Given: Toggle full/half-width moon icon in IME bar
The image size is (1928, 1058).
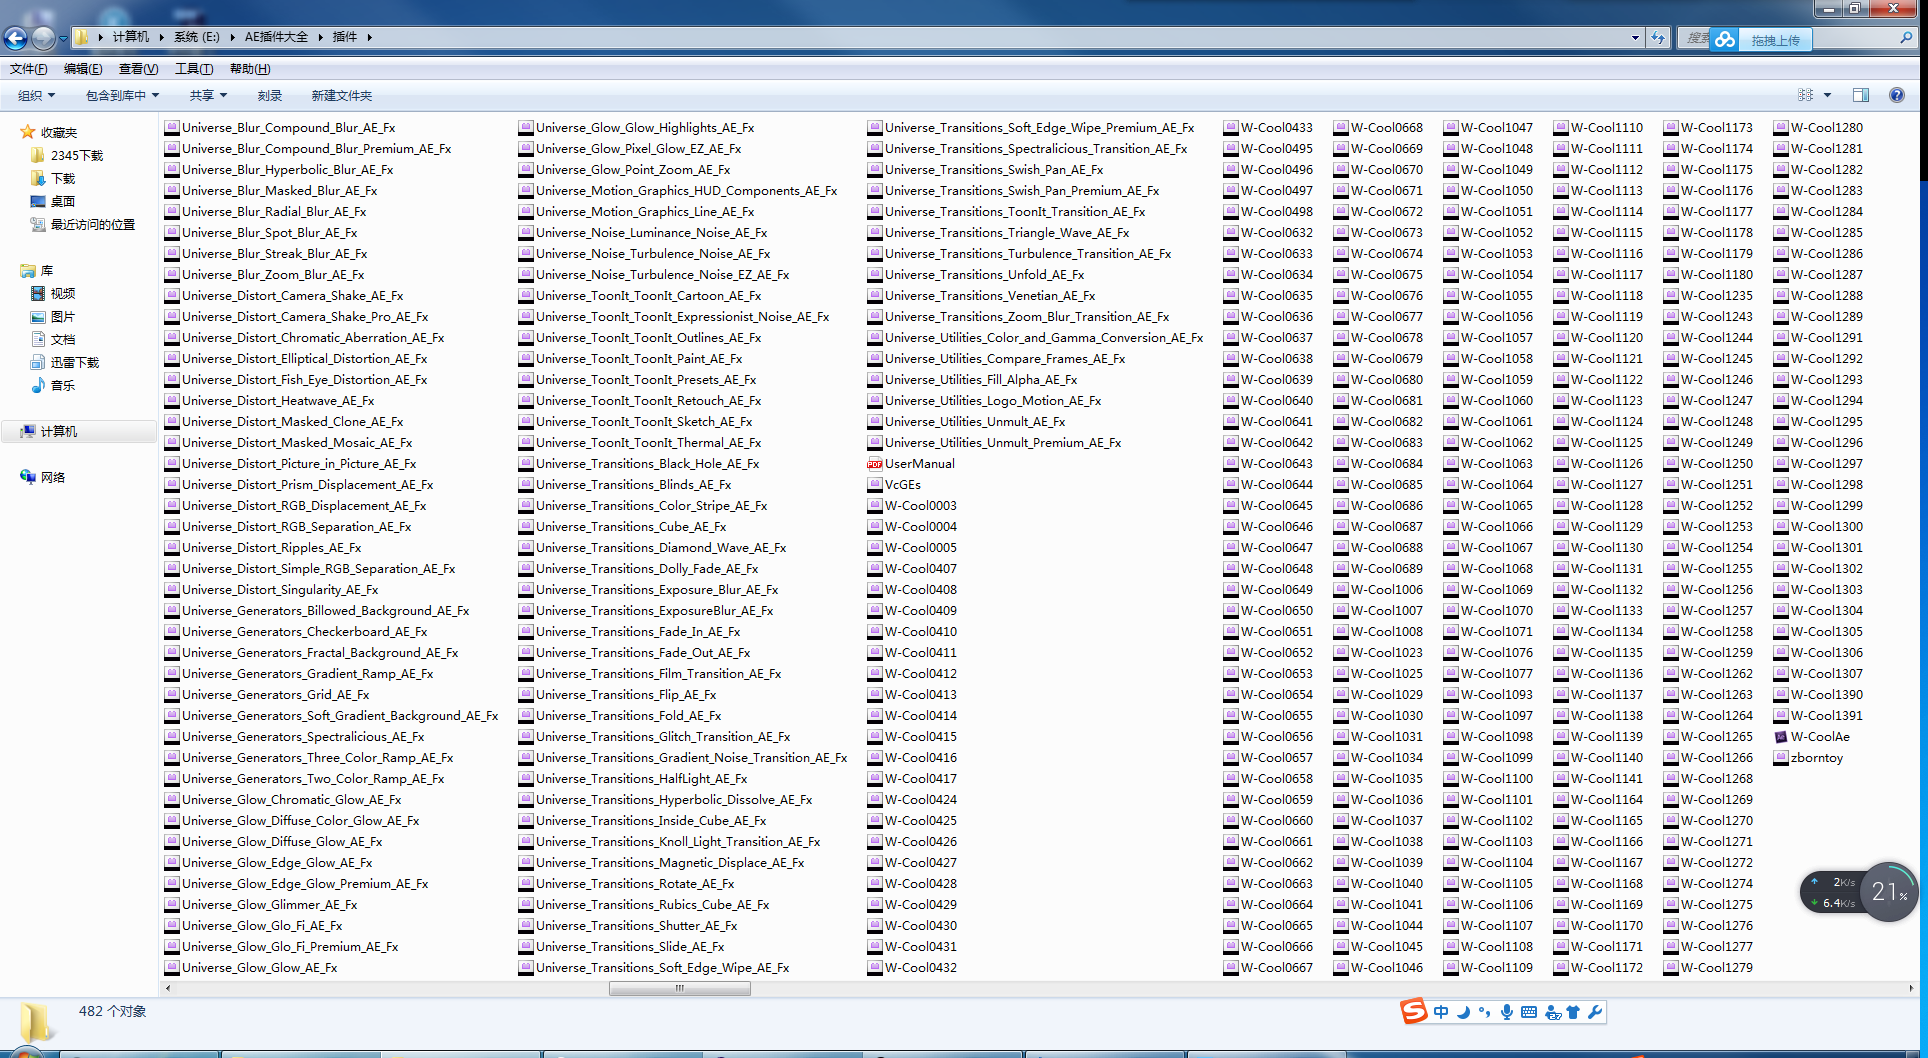Looking at the screenshot, I should (x=1463, y=1012).
